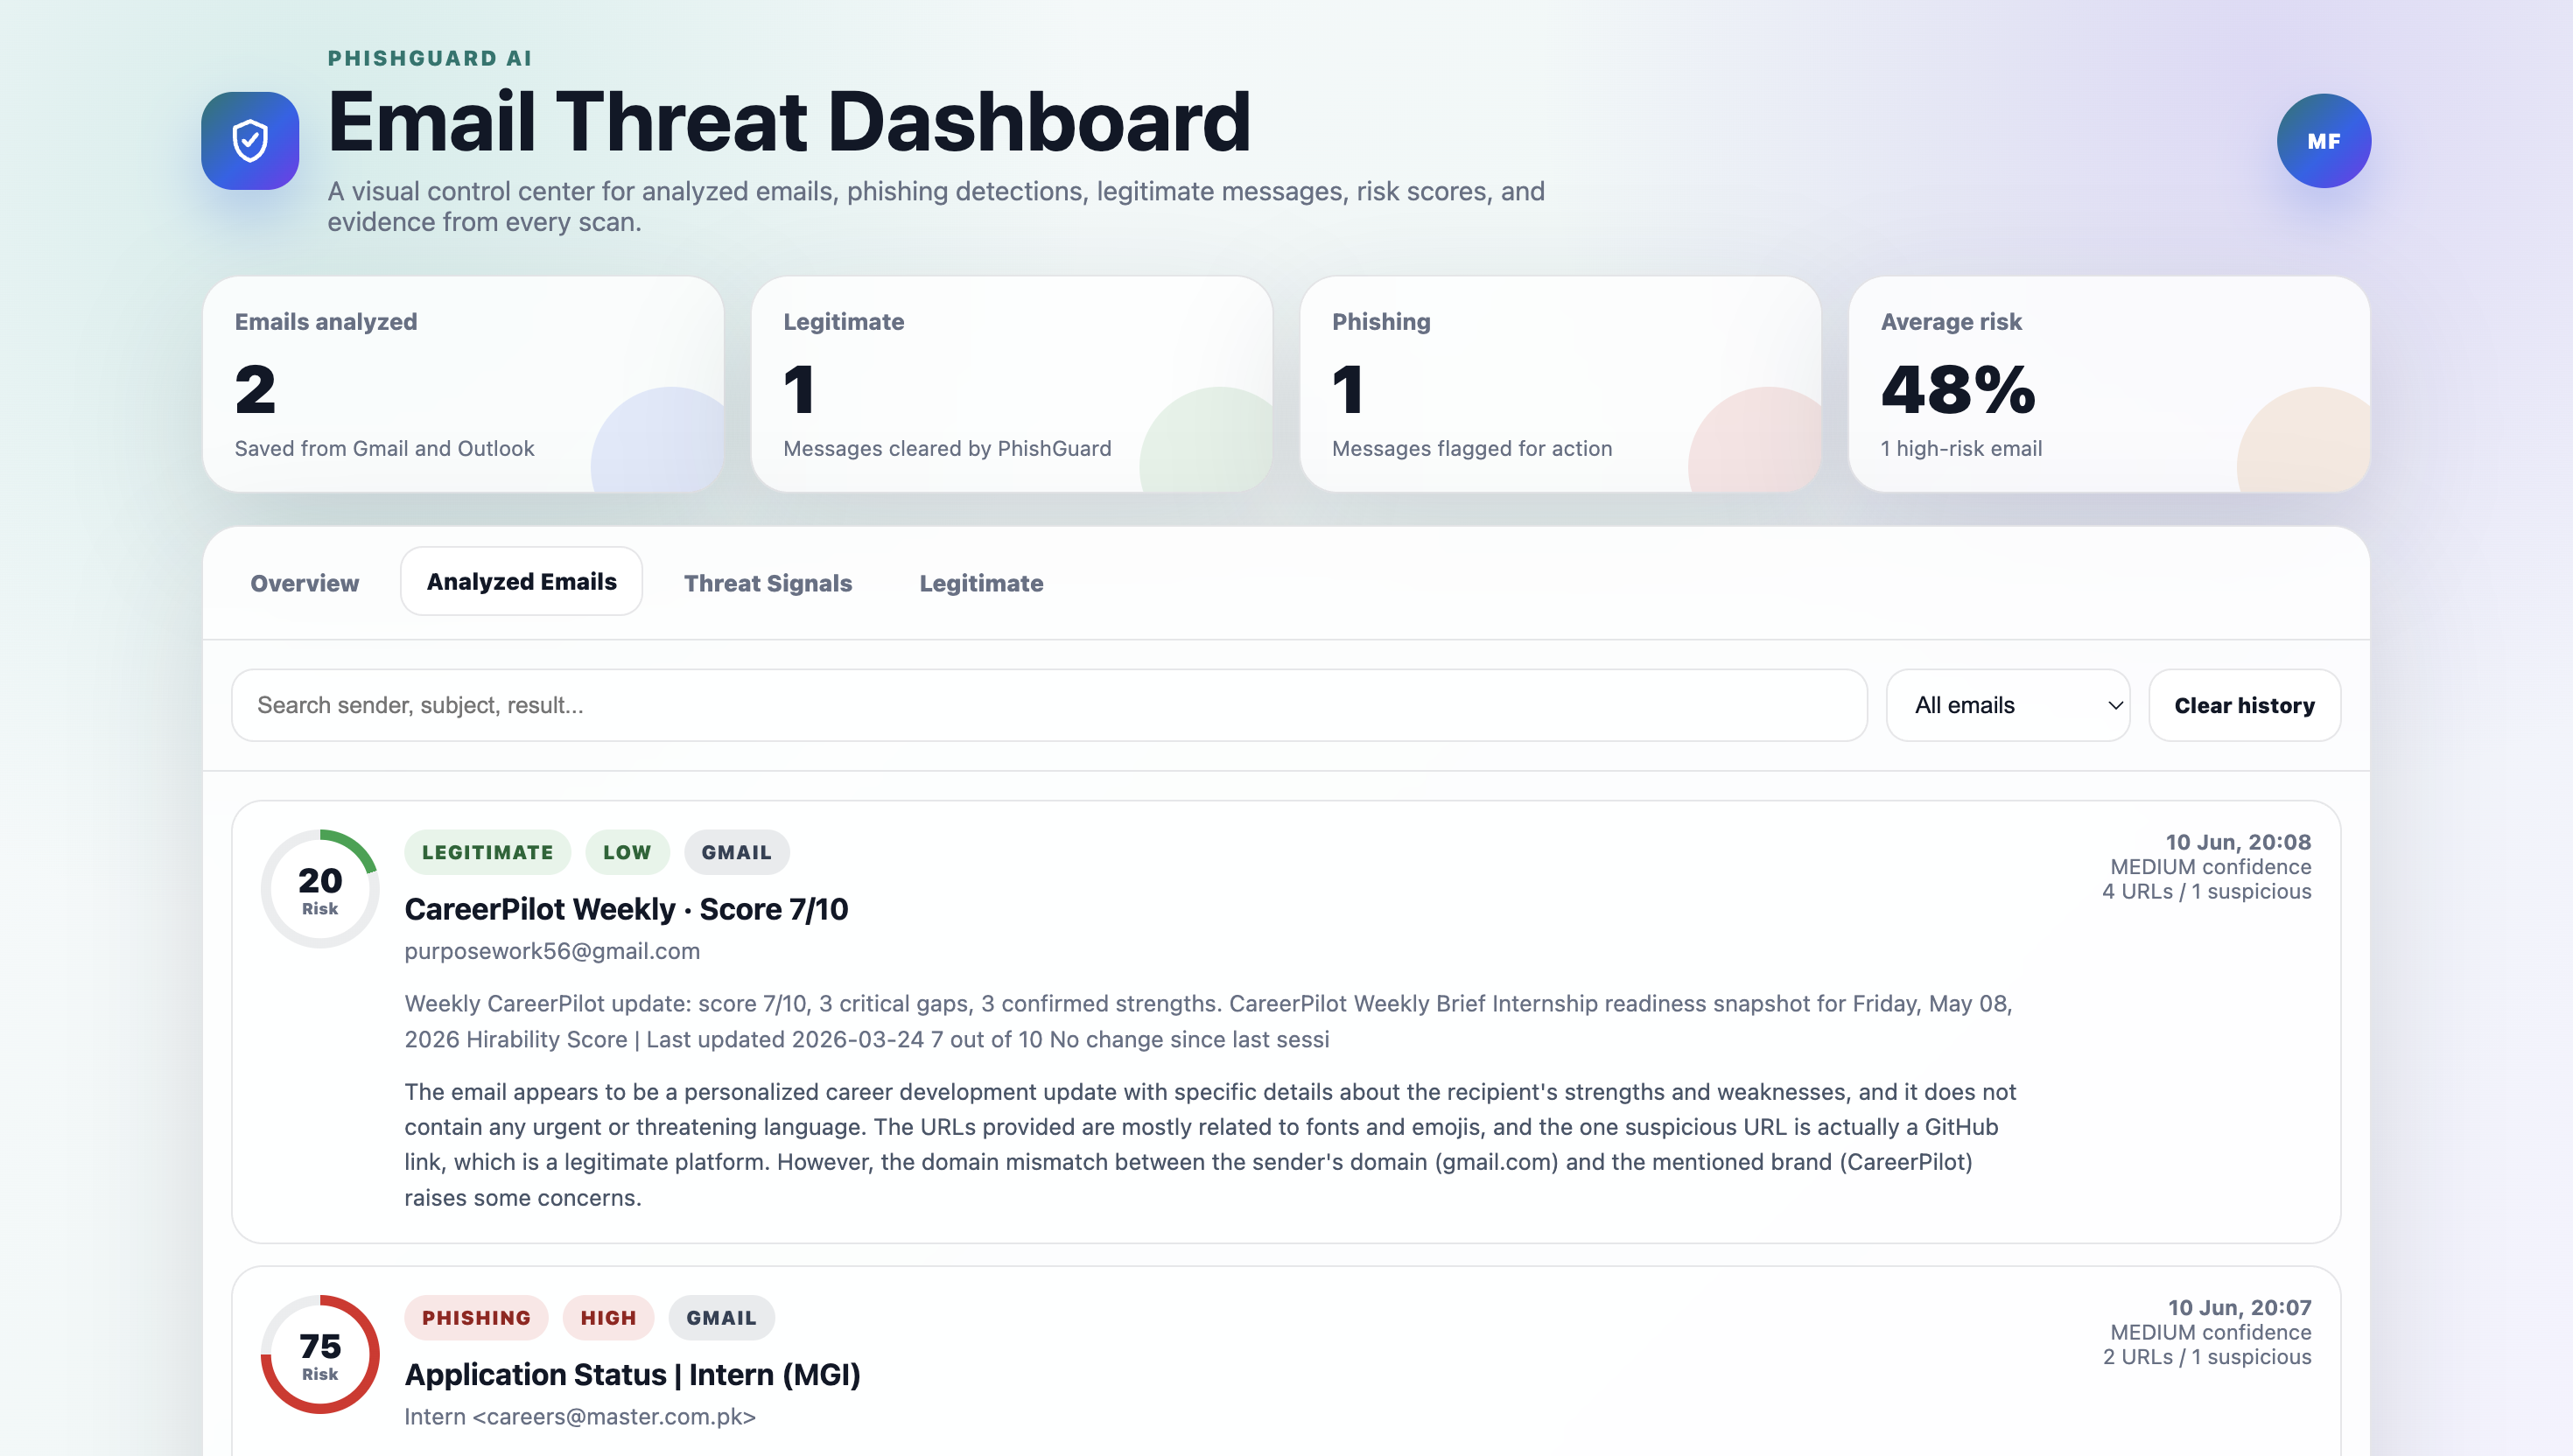Click the CareerPilot analysis explanation paragraph

pos(1210,1144)
